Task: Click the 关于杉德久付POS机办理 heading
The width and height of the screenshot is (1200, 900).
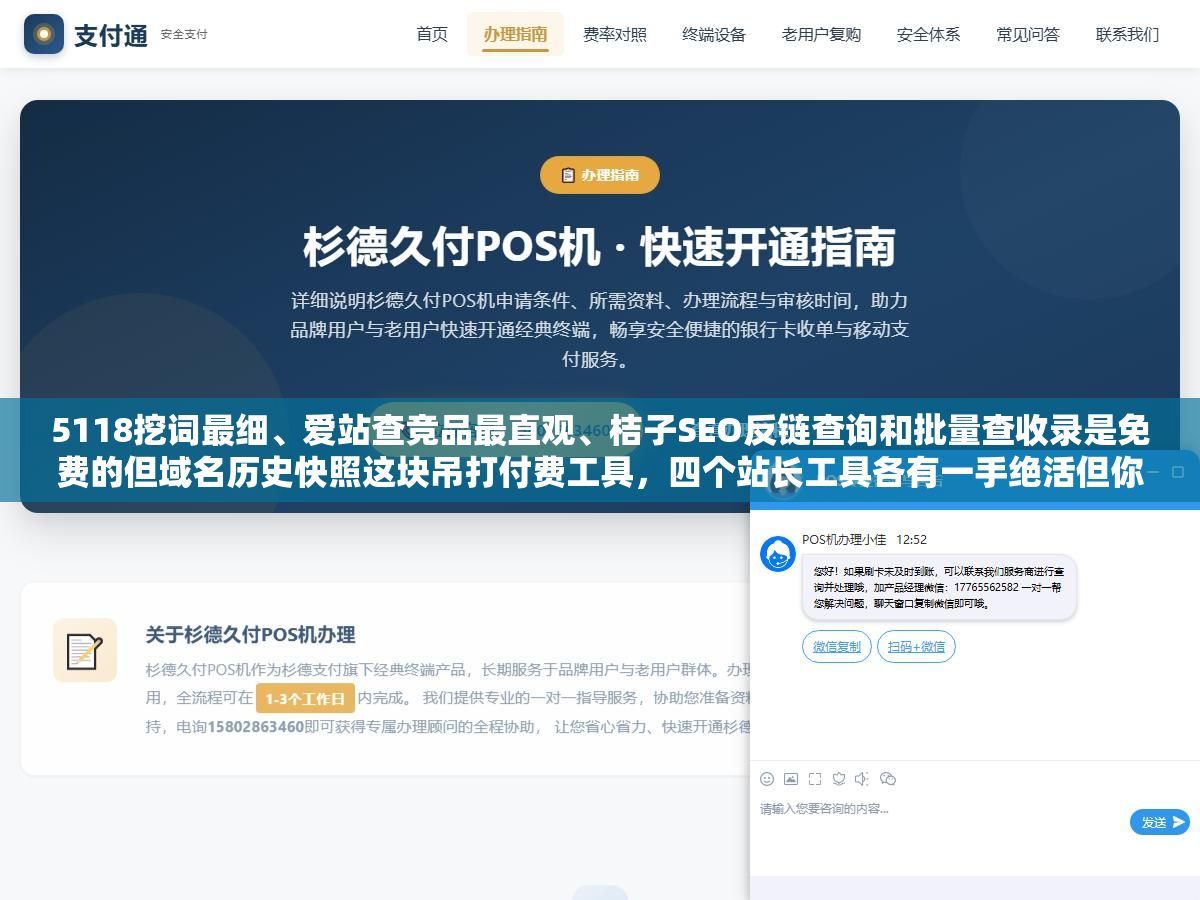Action: tap(250, 634)
